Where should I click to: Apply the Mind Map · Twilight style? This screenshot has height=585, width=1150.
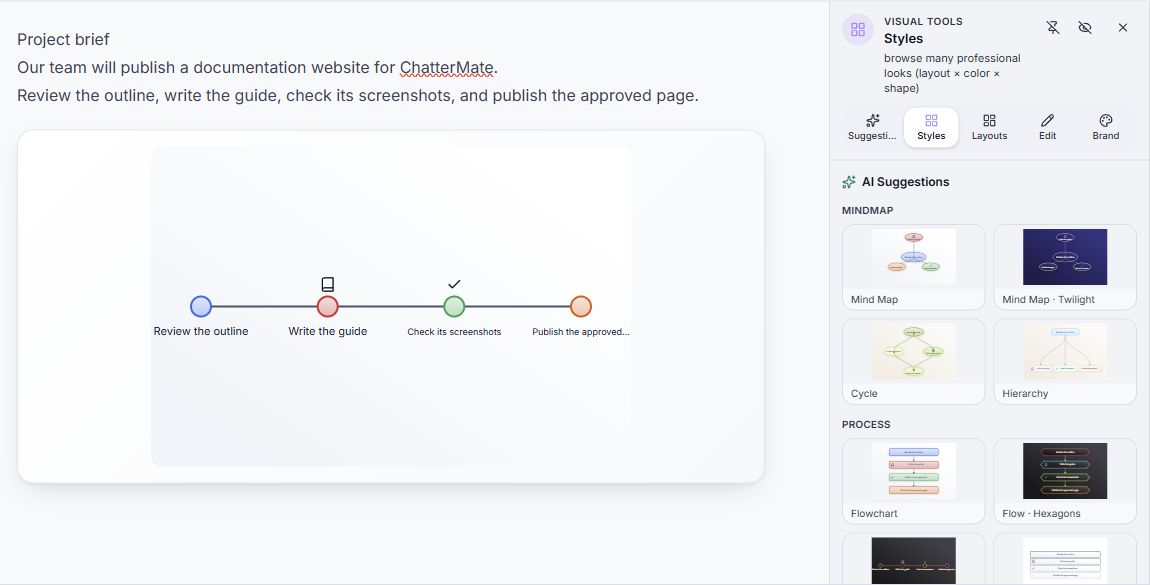[1065, 267]
